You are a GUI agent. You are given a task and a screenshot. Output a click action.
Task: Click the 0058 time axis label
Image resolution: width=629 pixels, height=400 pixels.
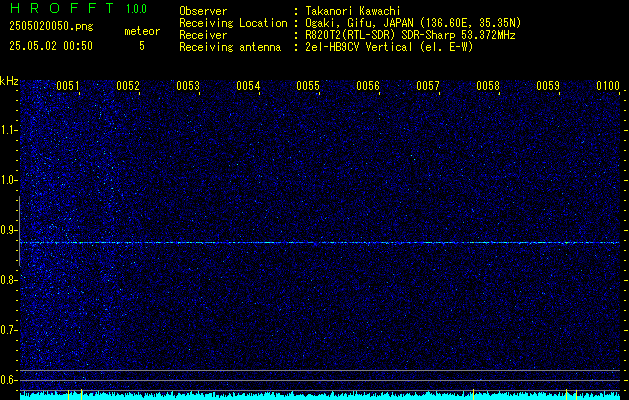[488, 86]
